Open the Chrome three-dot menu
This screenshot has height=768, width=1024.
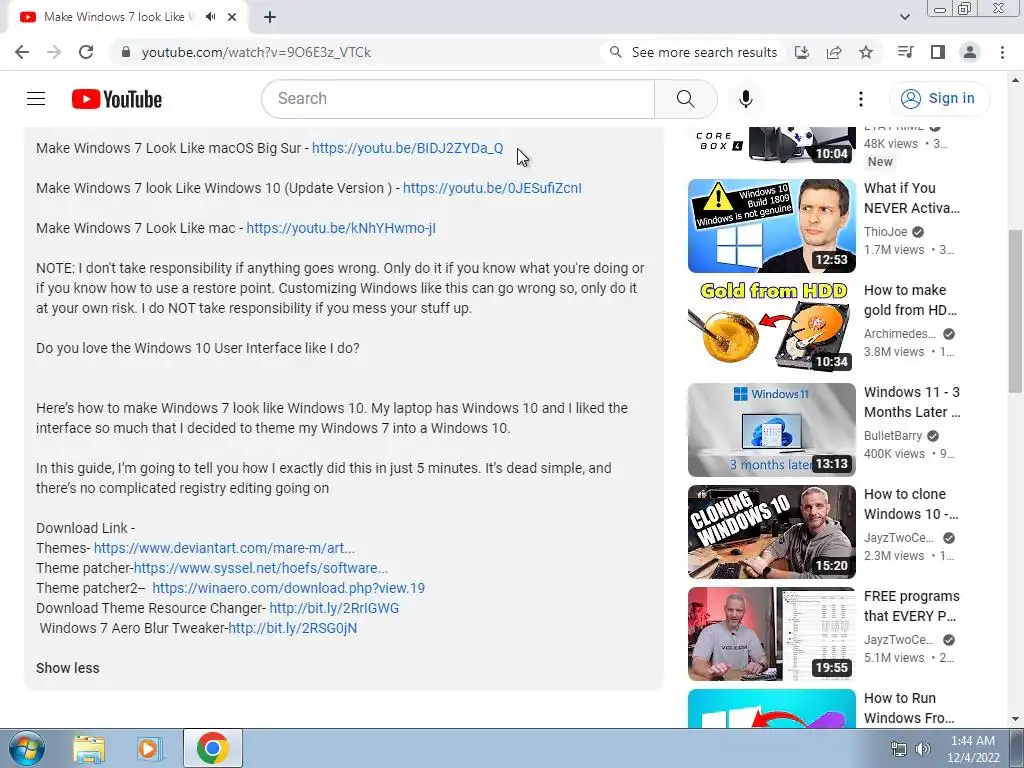tap(1002, 52)
